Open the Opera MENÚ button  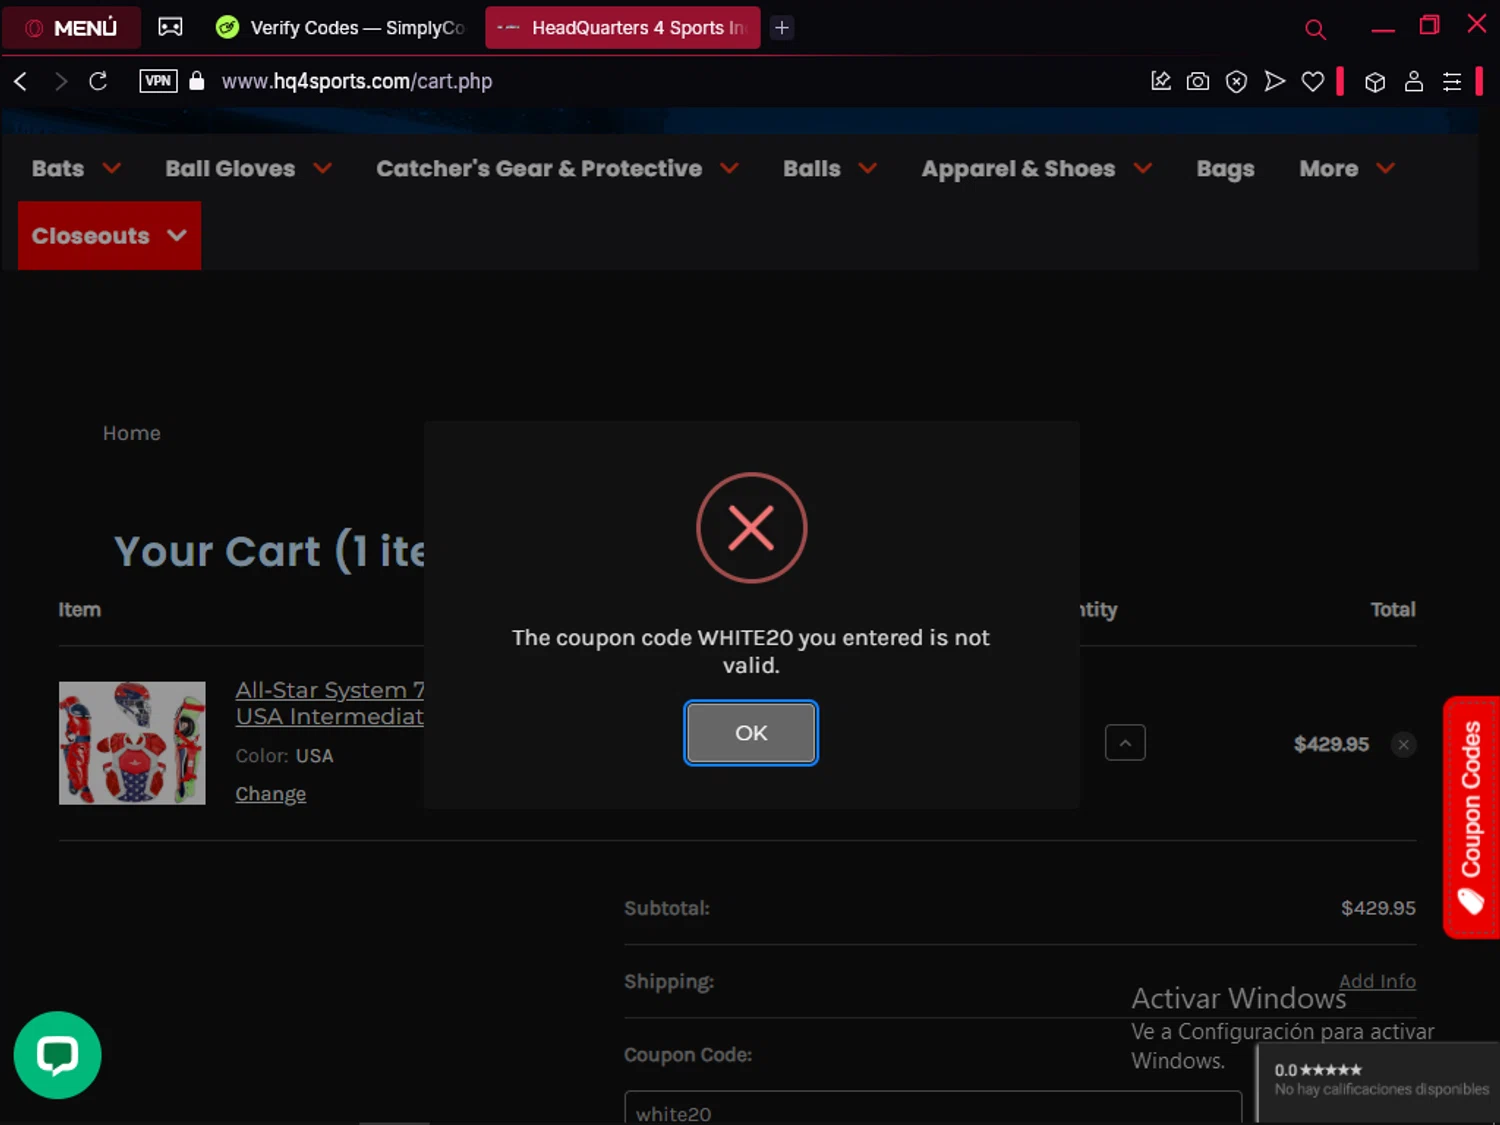71,28
